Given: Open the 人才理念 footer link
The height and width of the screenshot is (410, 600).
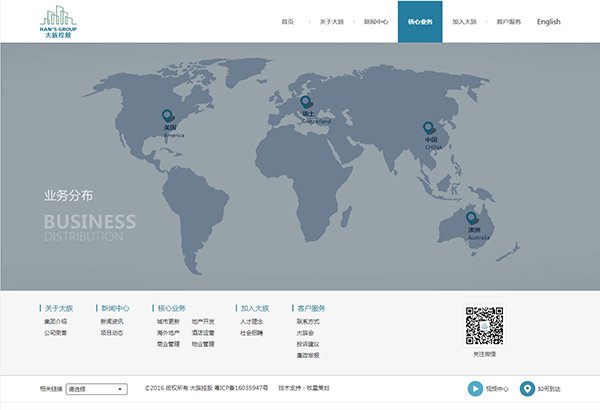Looking at the screenshot, I should pos(251,322).
